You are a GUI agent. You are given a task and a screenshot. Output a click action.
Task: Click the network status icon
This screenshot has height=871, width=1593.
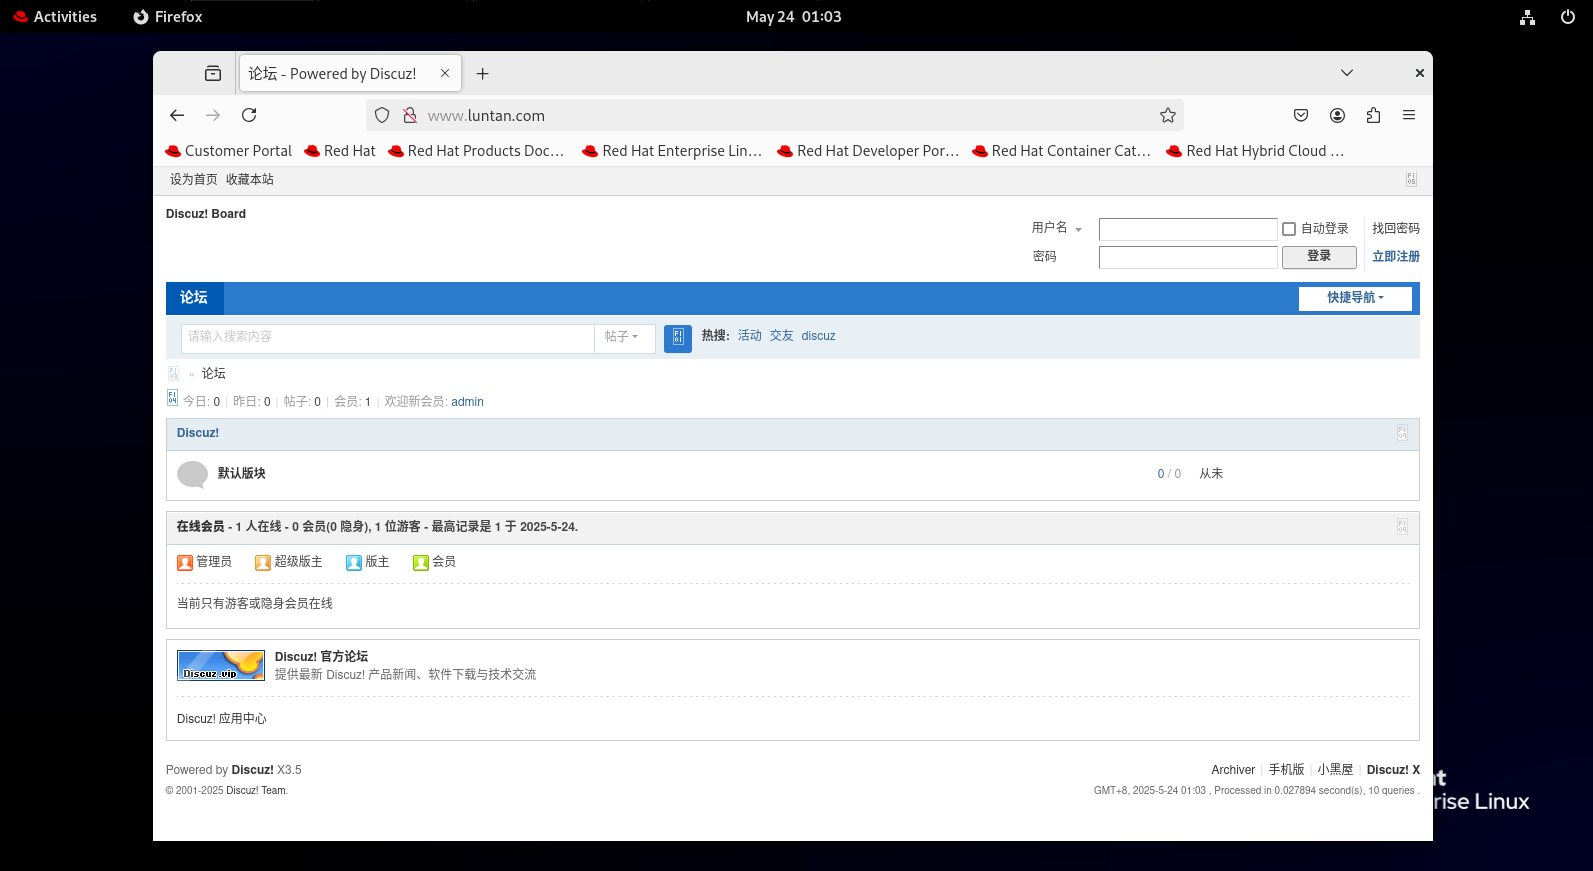[1527, 17]
